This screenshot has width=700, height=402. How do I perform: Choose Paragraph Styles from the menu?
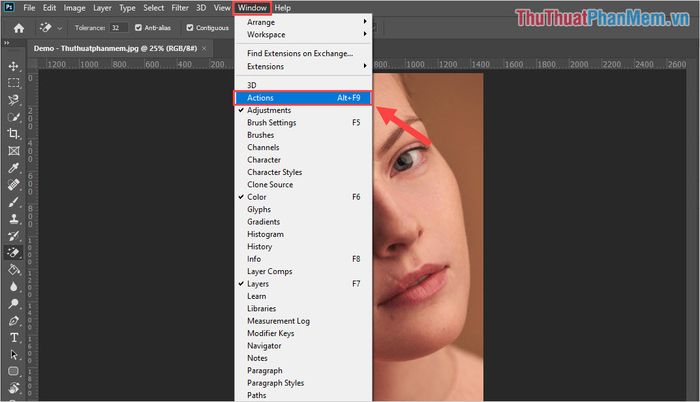click(x=303, y=383)
